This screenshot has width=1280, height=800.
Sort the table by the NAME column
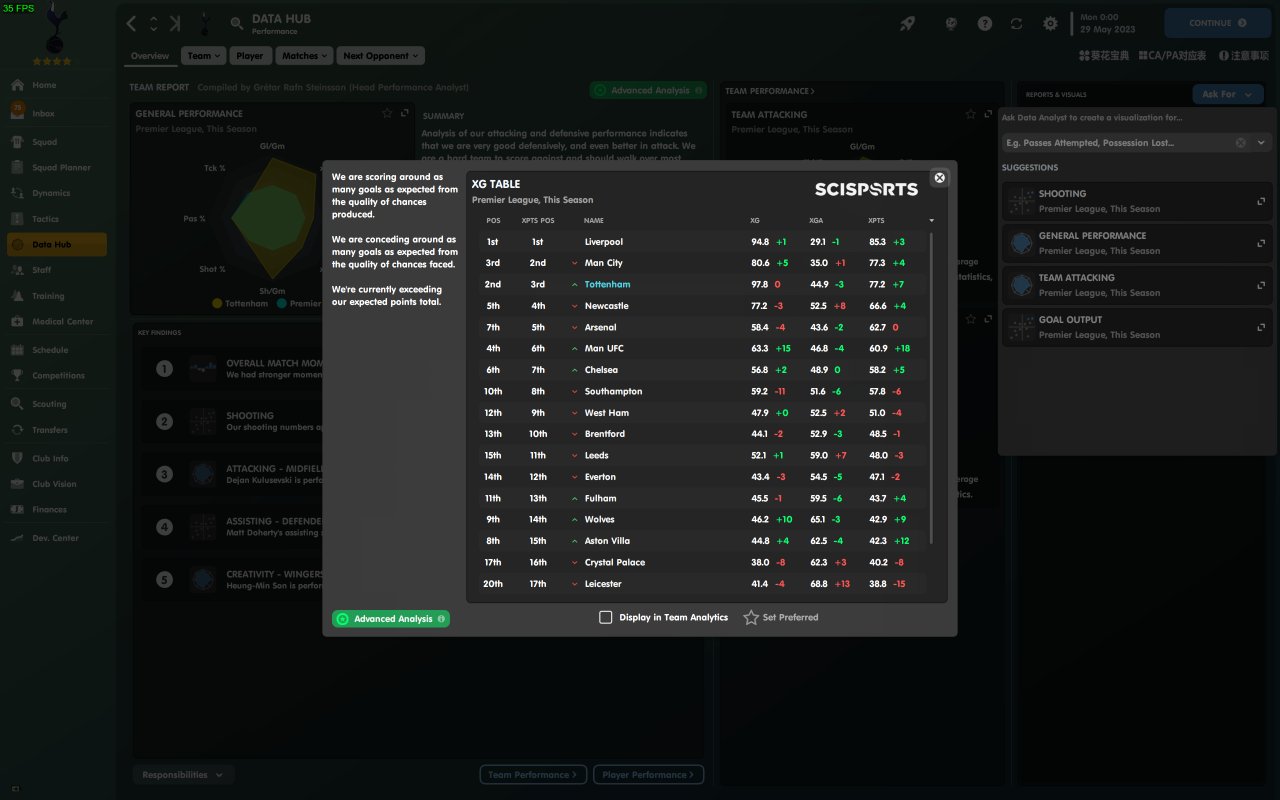tap(594, 220)
